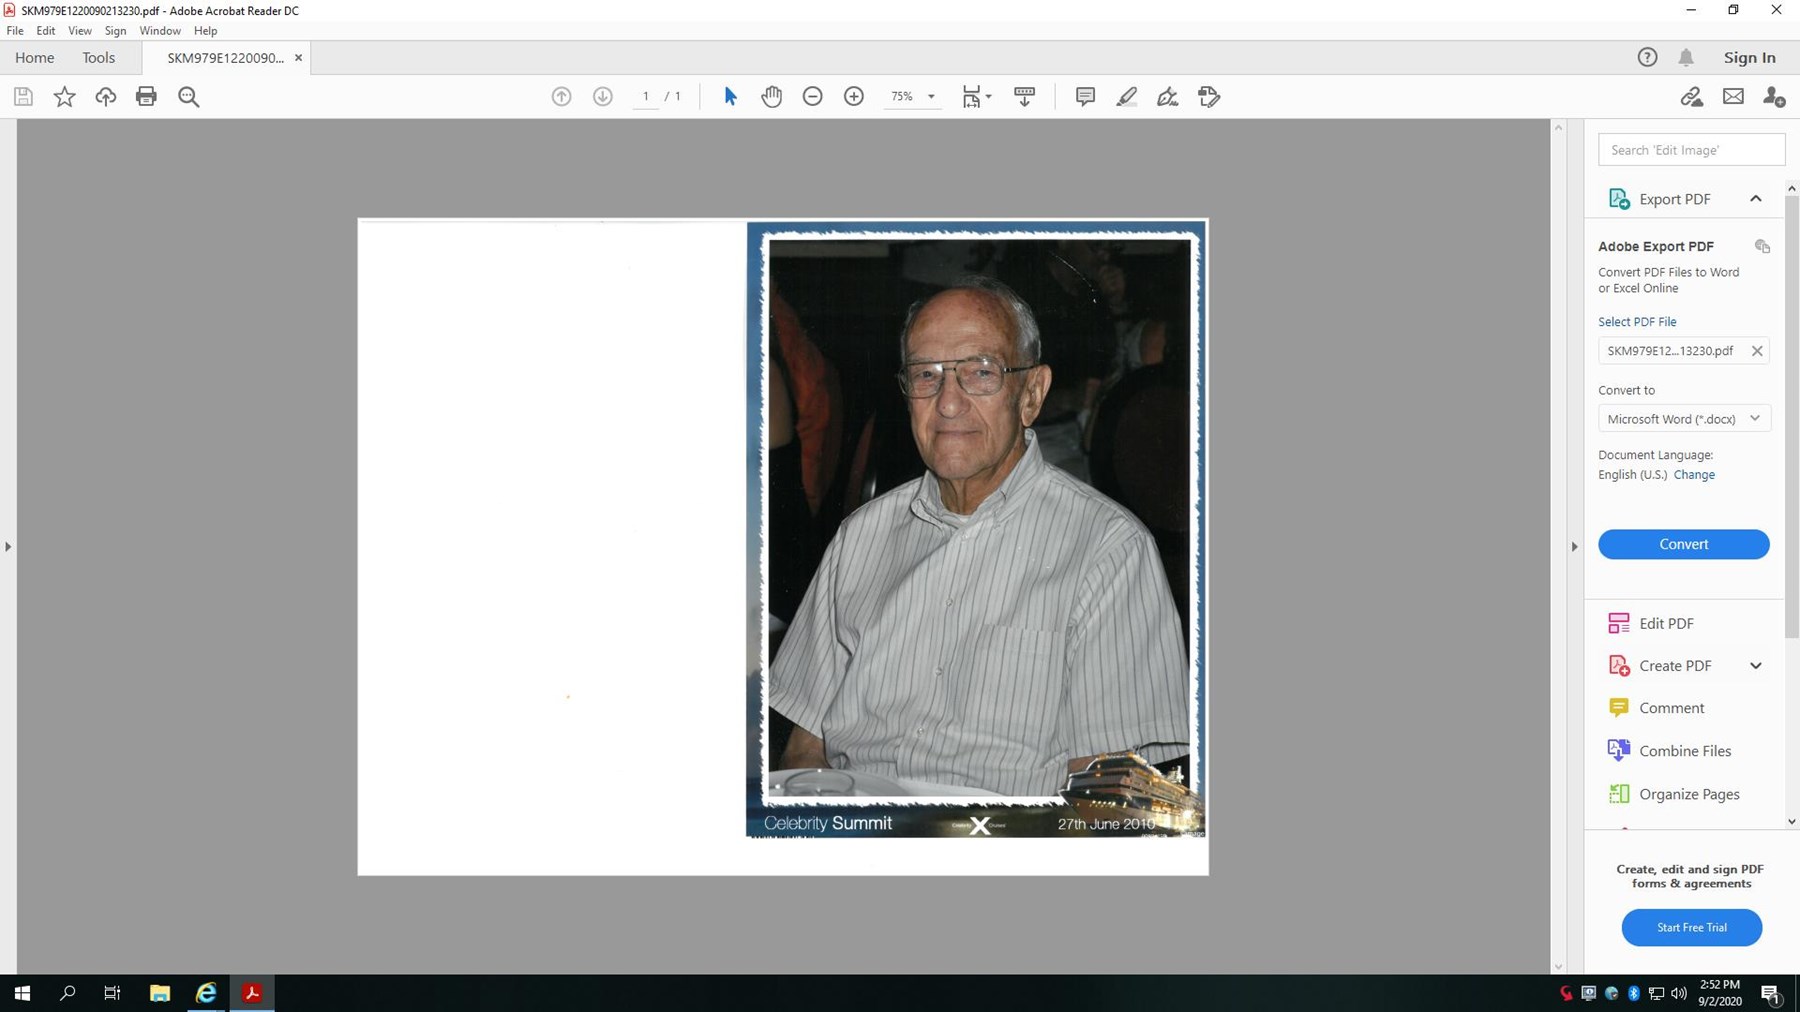1800x1012 pixels.
Task: Click the Print file icon
Action: click(x=146, y=97)
